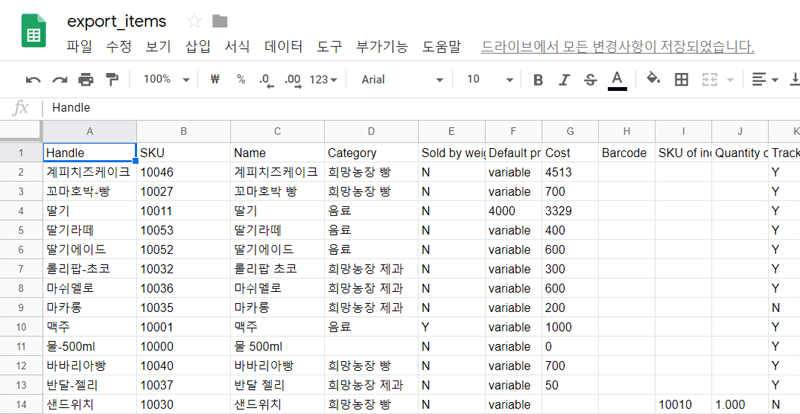Select all cells via corner box
Screen dimensions: 800x414
21,131
